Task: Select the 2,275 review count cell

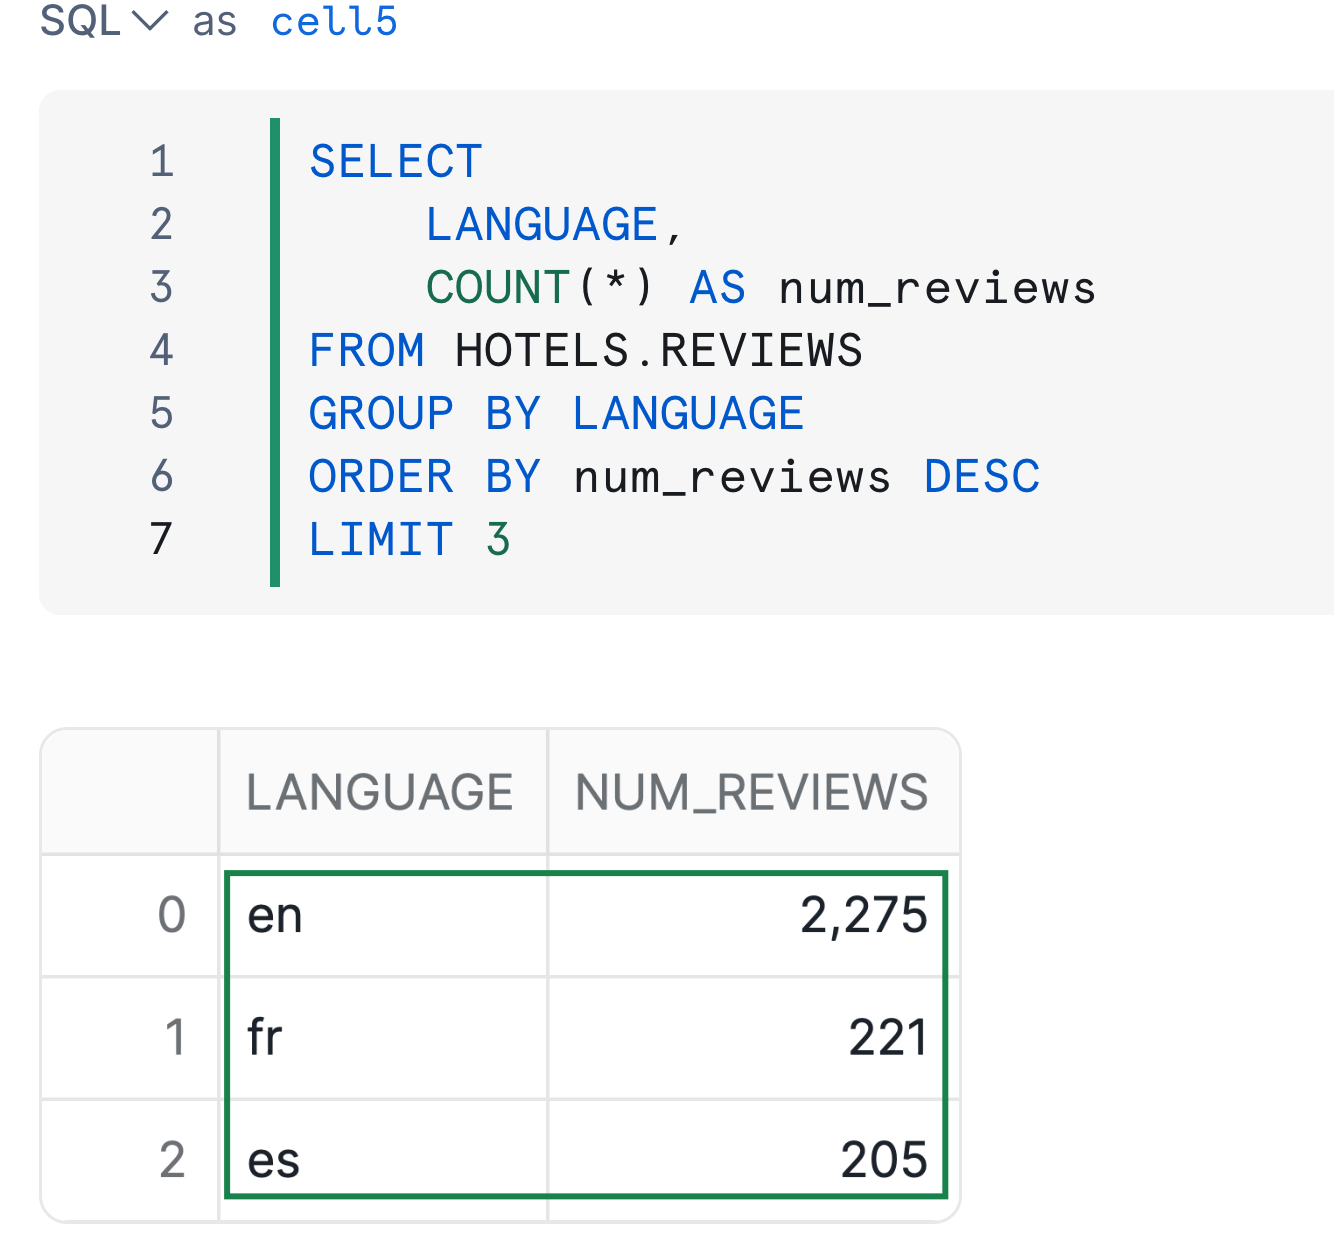Action: [x=748, y=915]
